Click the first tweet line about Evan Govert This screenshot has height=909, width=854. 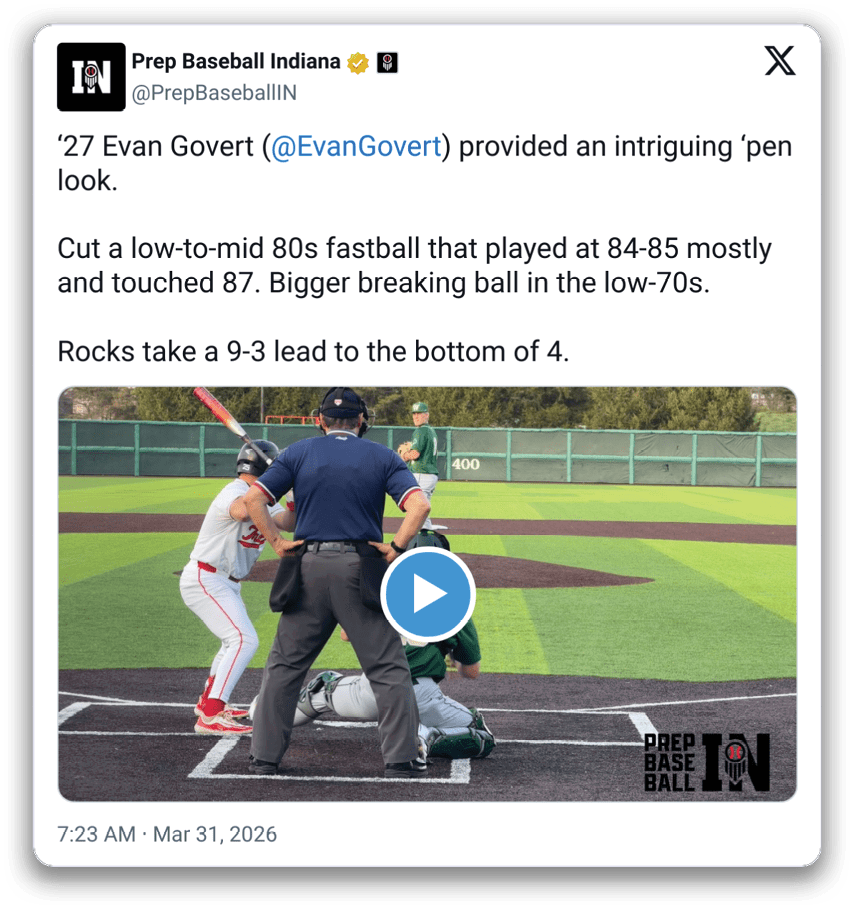coord(424,163)
